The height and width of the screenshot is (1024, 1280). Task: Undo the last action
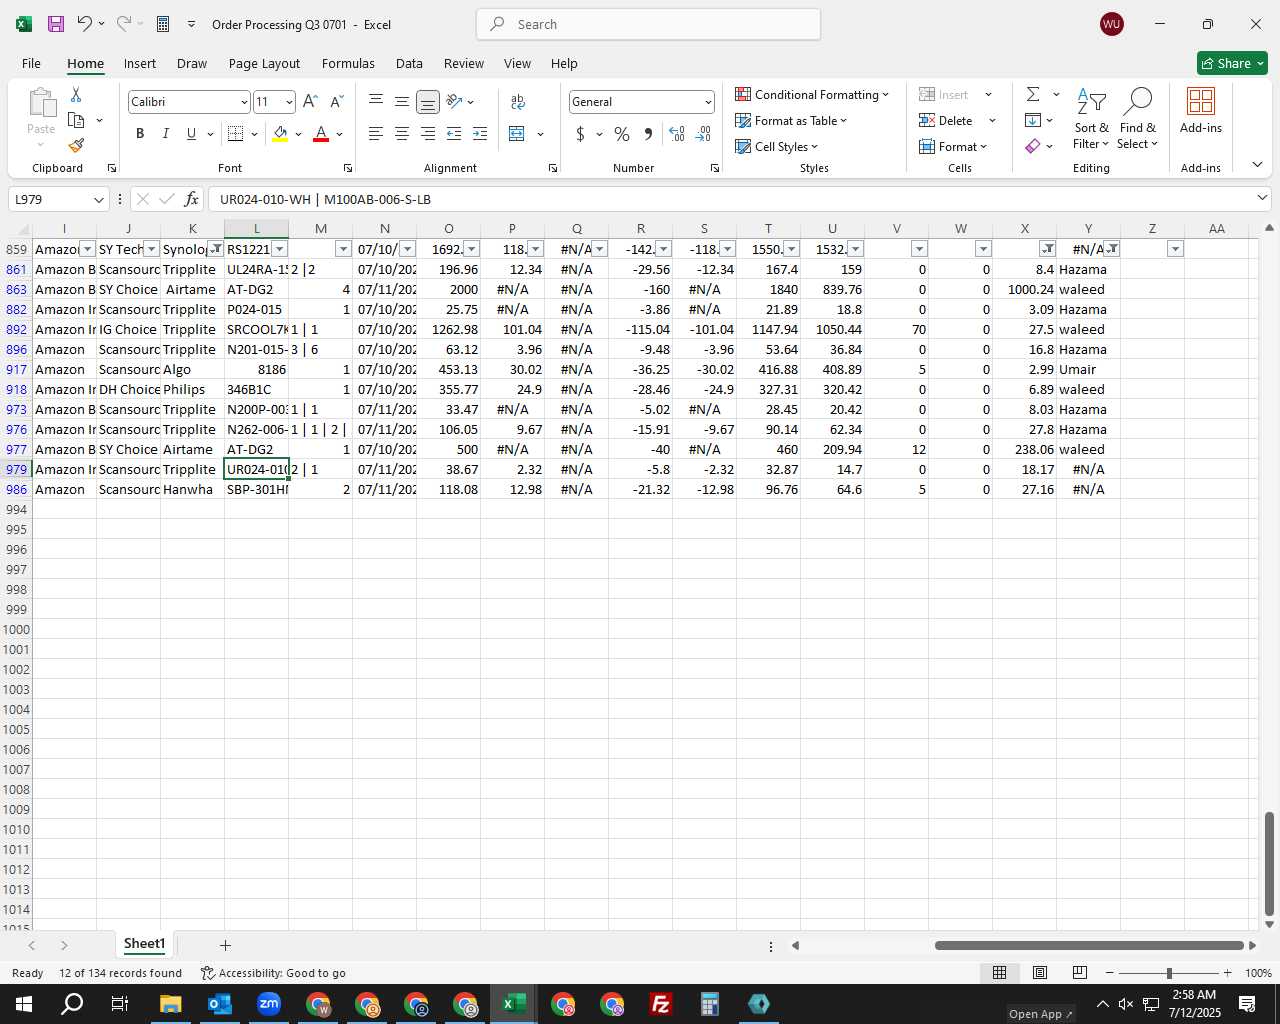85,24
